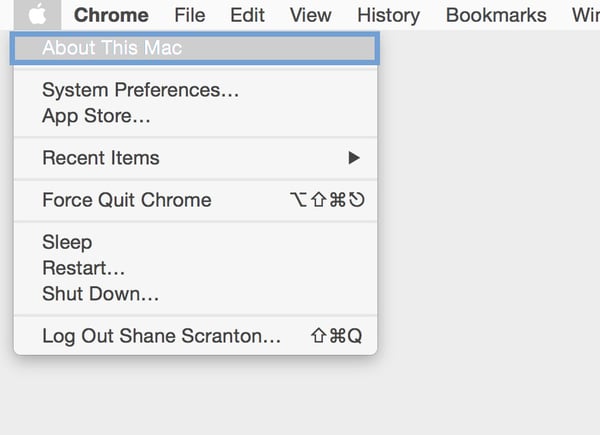Viewport: 600px width, 435px height.
Task: Select Shut Down…
Action: (195, 294)
